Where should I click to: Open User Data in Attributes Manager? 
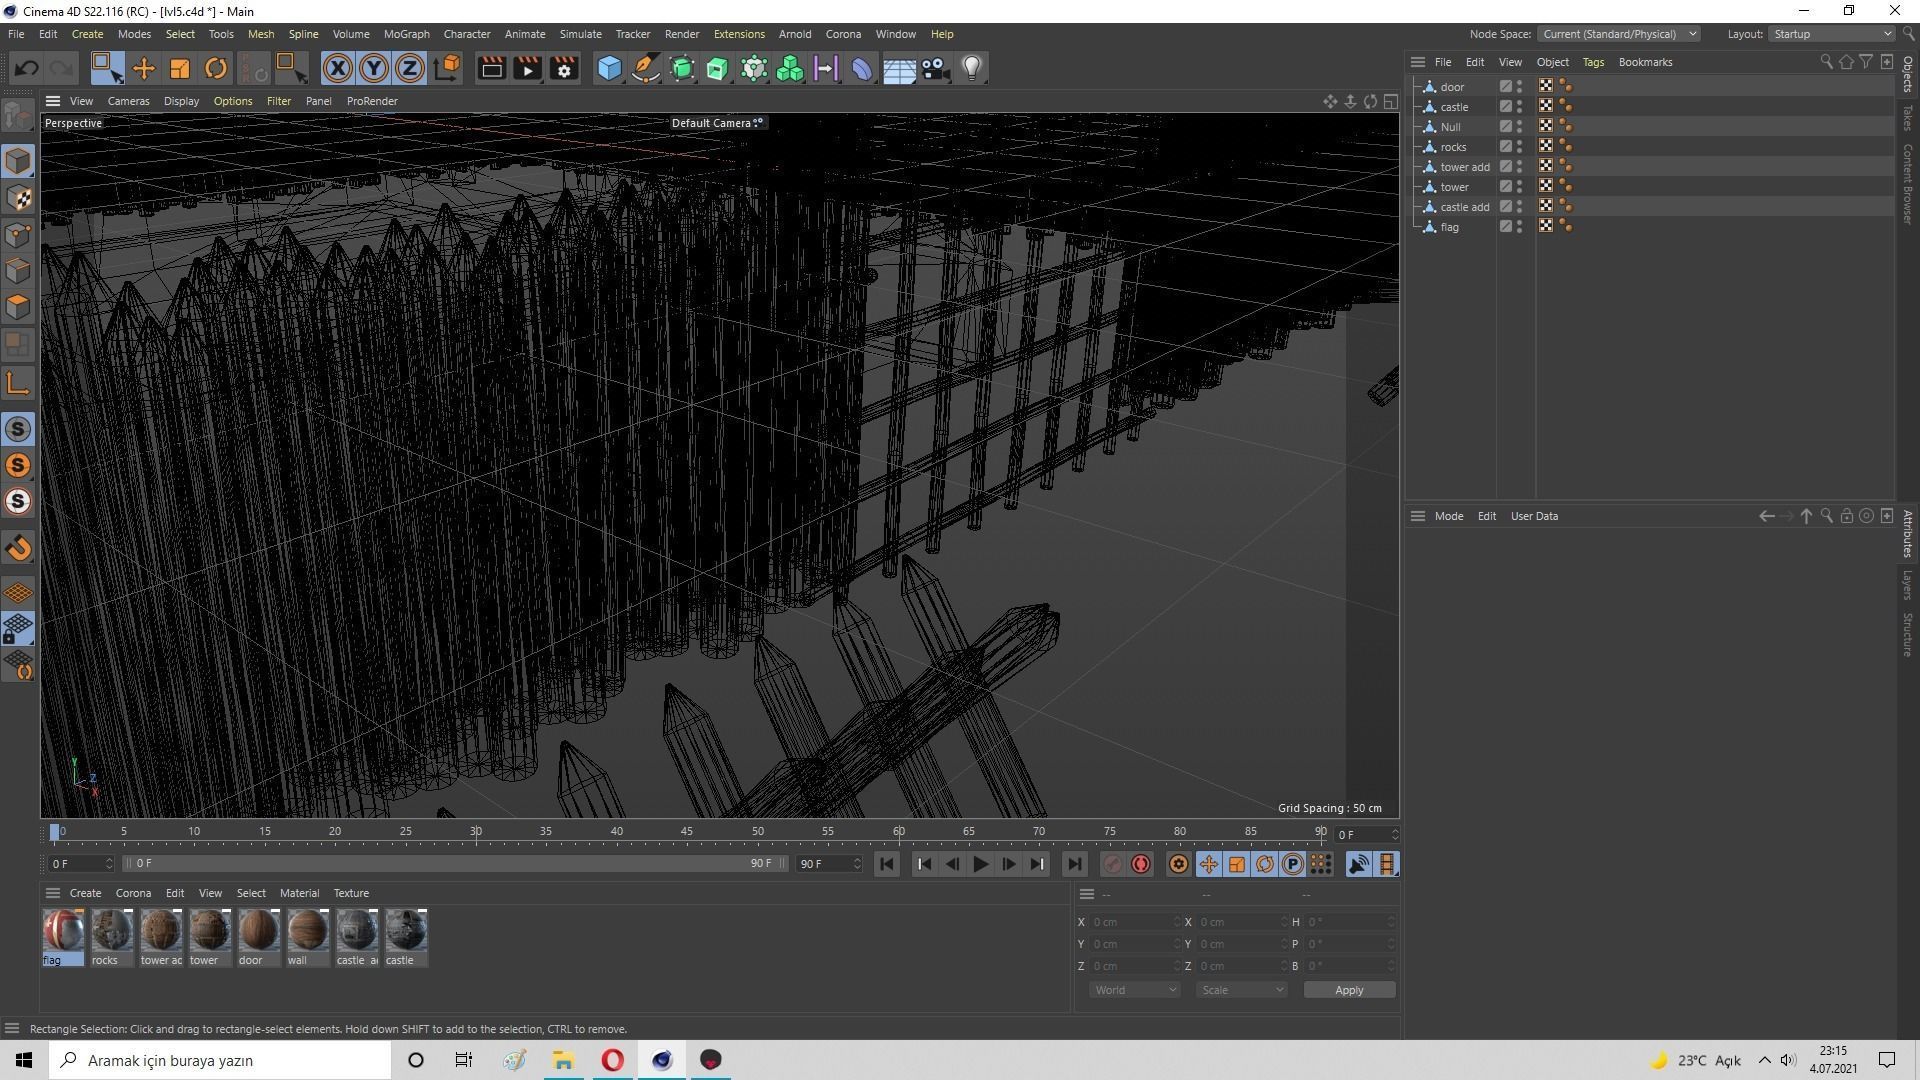point(1534,516)
